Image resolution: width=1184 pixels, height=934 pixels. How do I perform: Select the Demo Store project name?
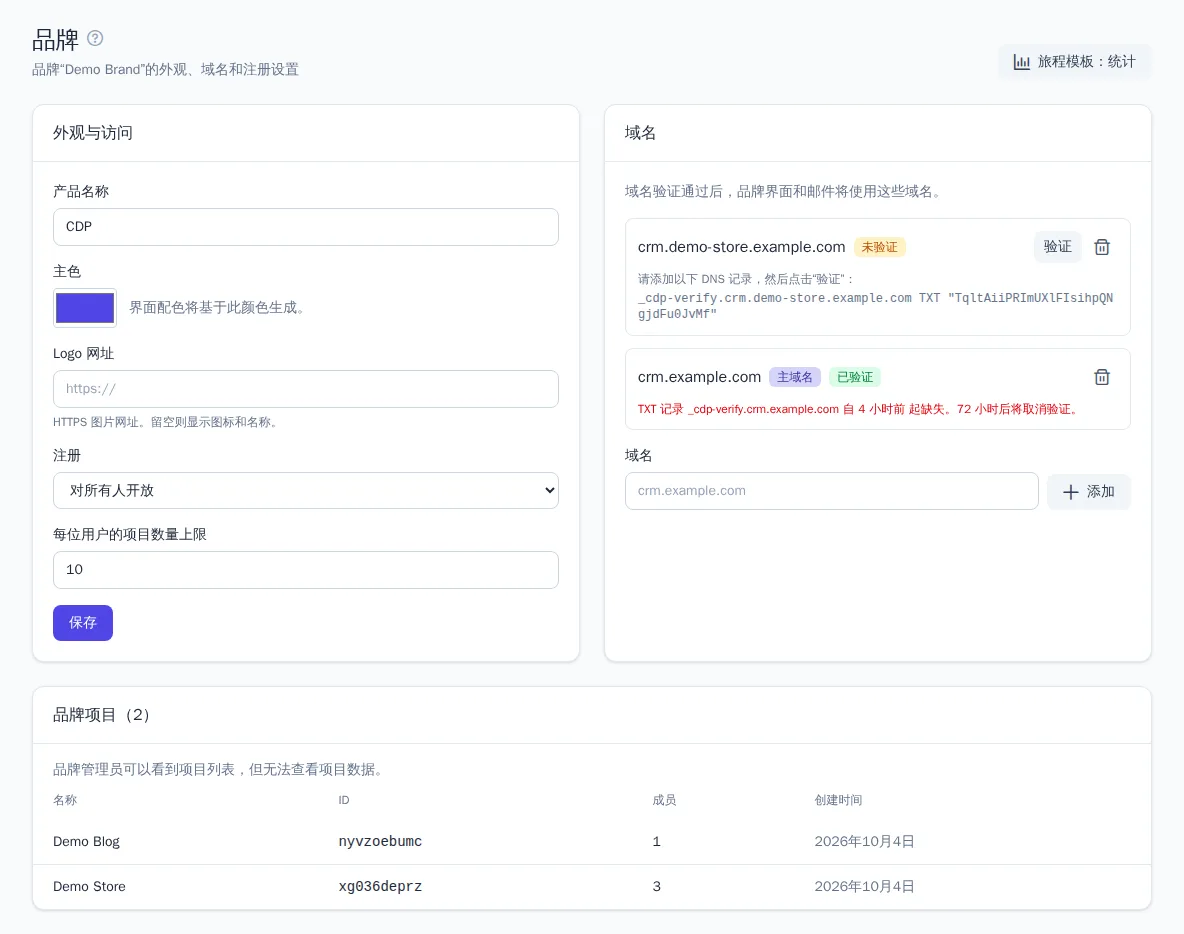[x=89, y=886]
